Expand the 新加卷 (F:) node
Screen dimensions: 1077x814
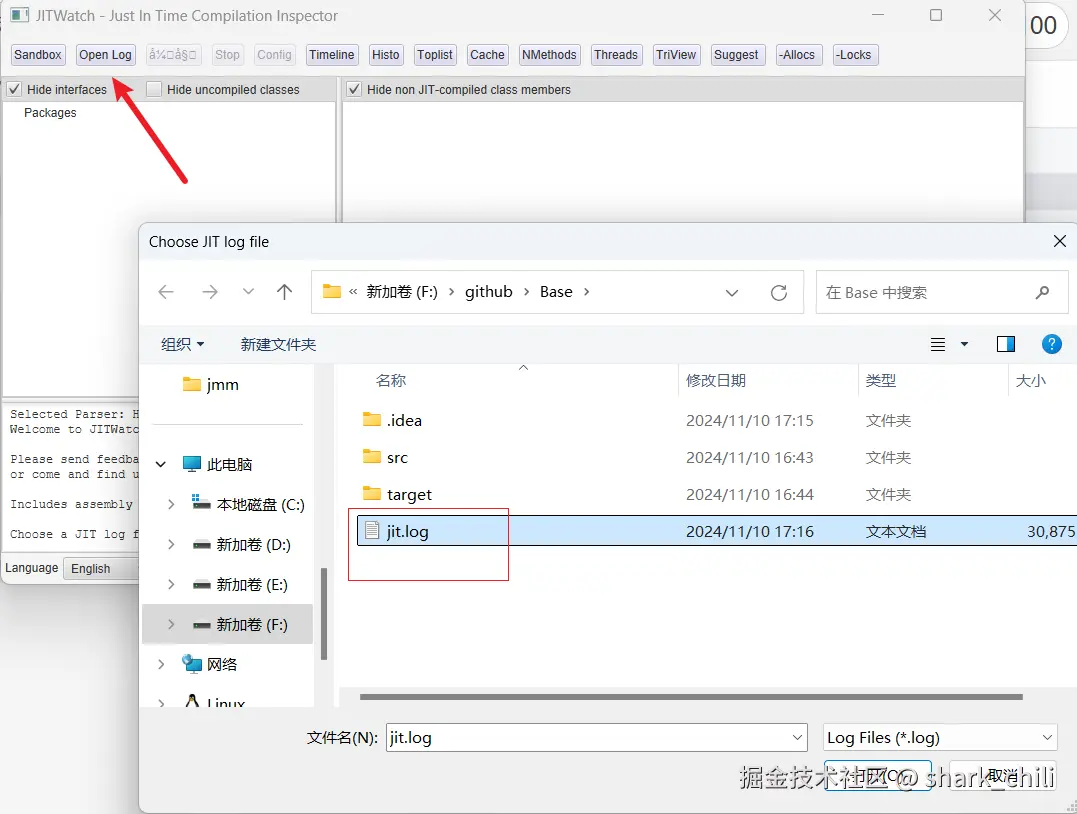pyautogui.click(x=171, y=624)
